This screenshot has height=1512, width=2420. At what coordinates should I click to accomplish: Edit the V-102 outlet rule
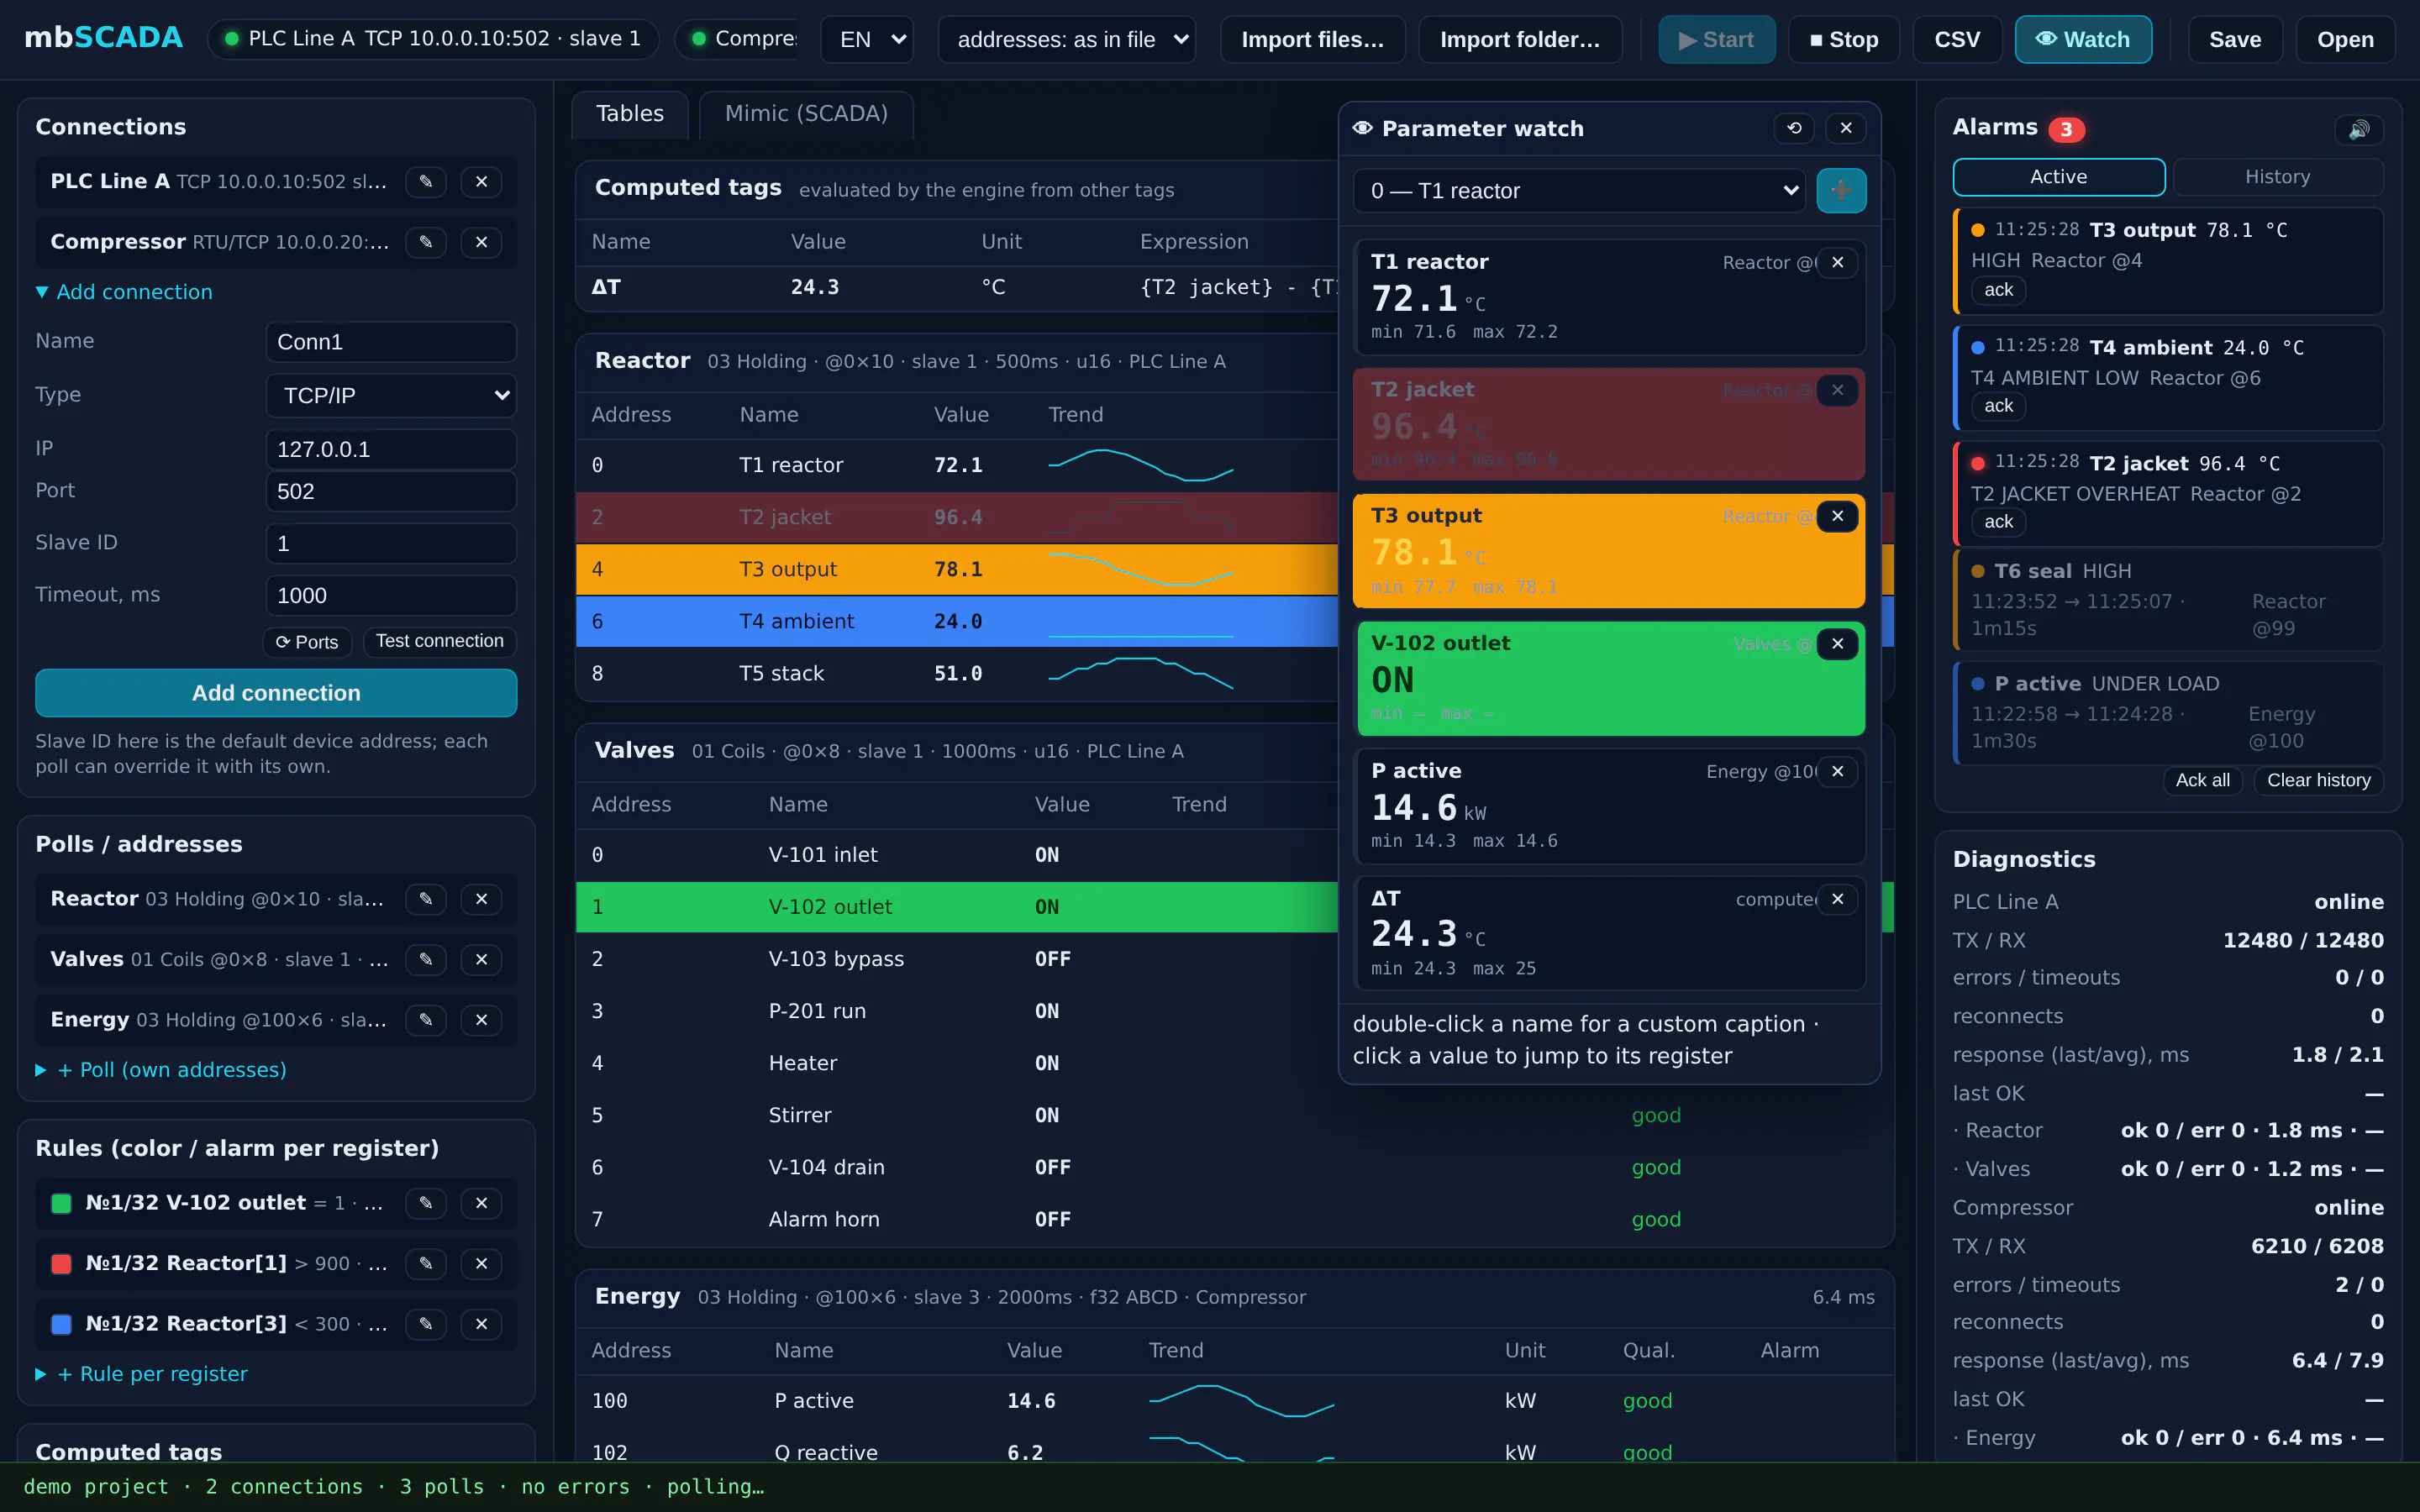point(426,1203)
